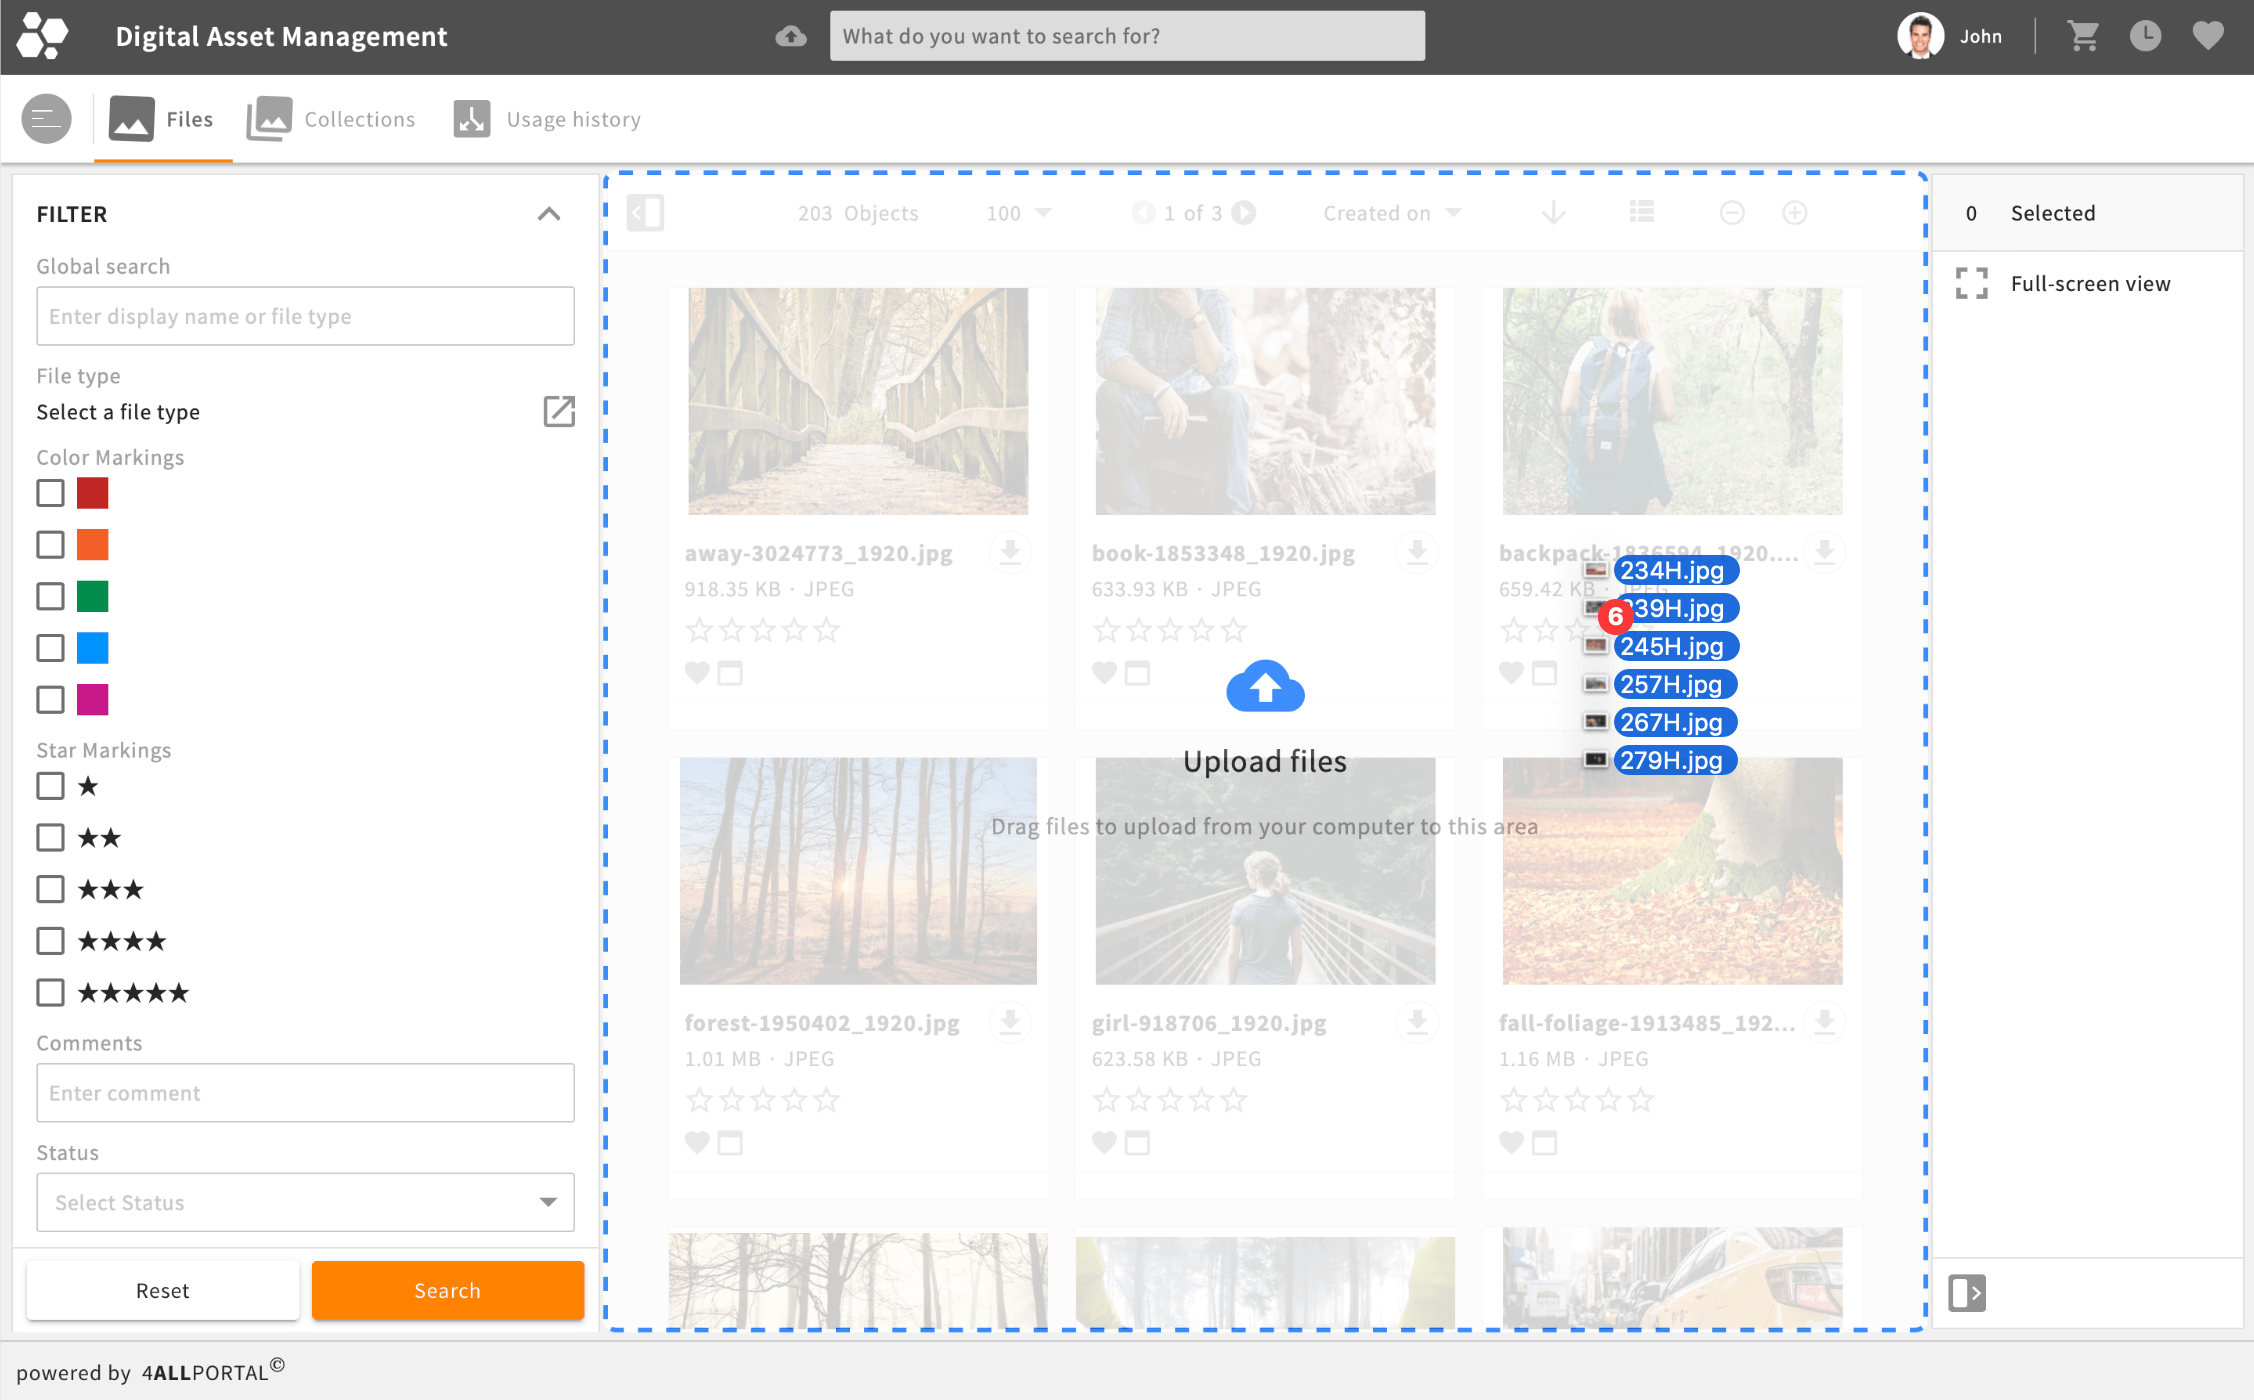Go to next page arrow
This screenshot has height=1400, width=2254.
(1244, 213)
